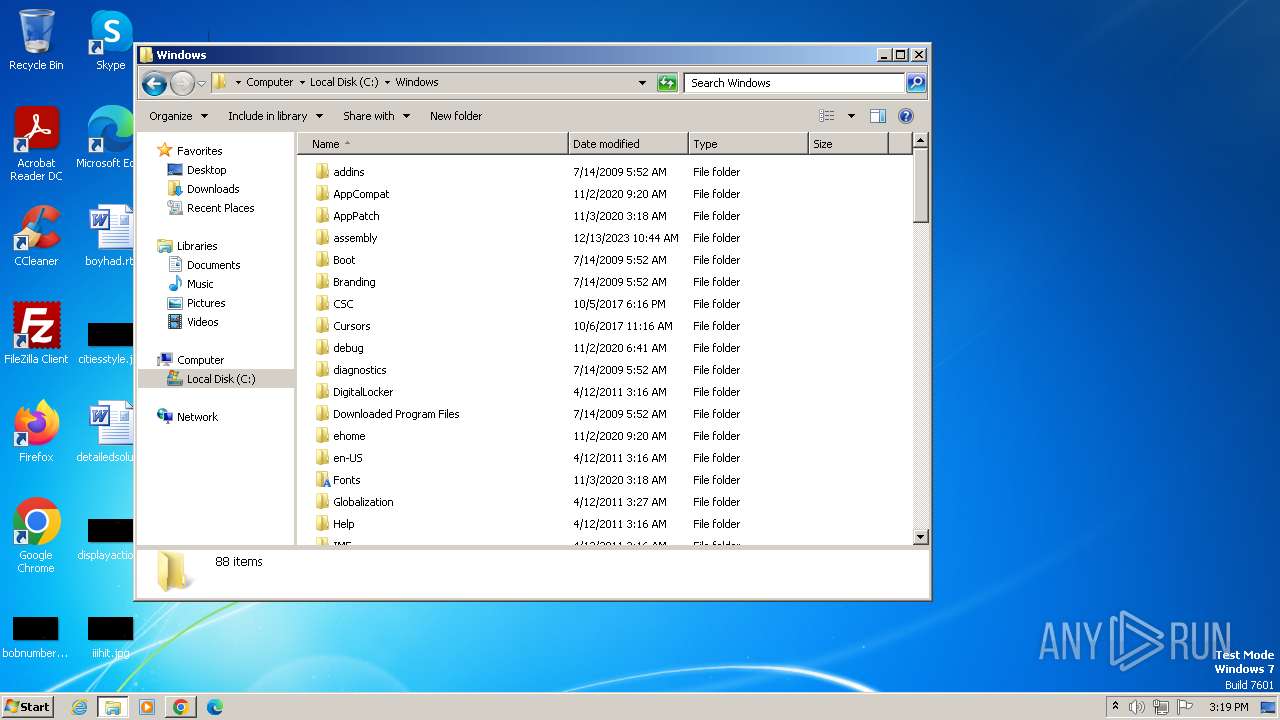This screenshot has width=1280, height=720.
Task: Select Downloads in Favorites sidebar
Action: 212,189
